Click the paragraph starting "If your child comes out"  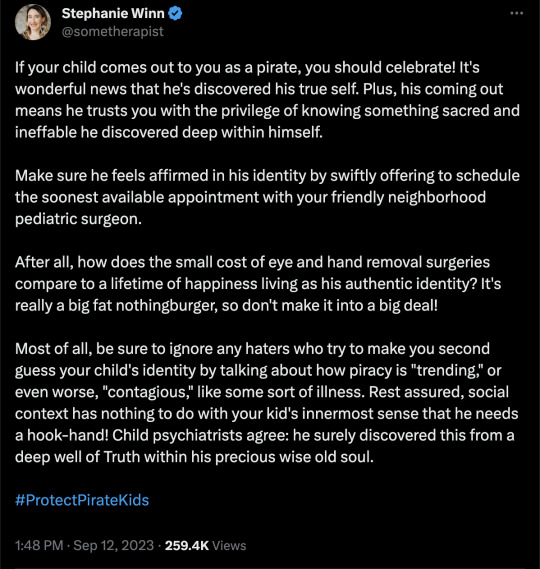pos(267,100)
